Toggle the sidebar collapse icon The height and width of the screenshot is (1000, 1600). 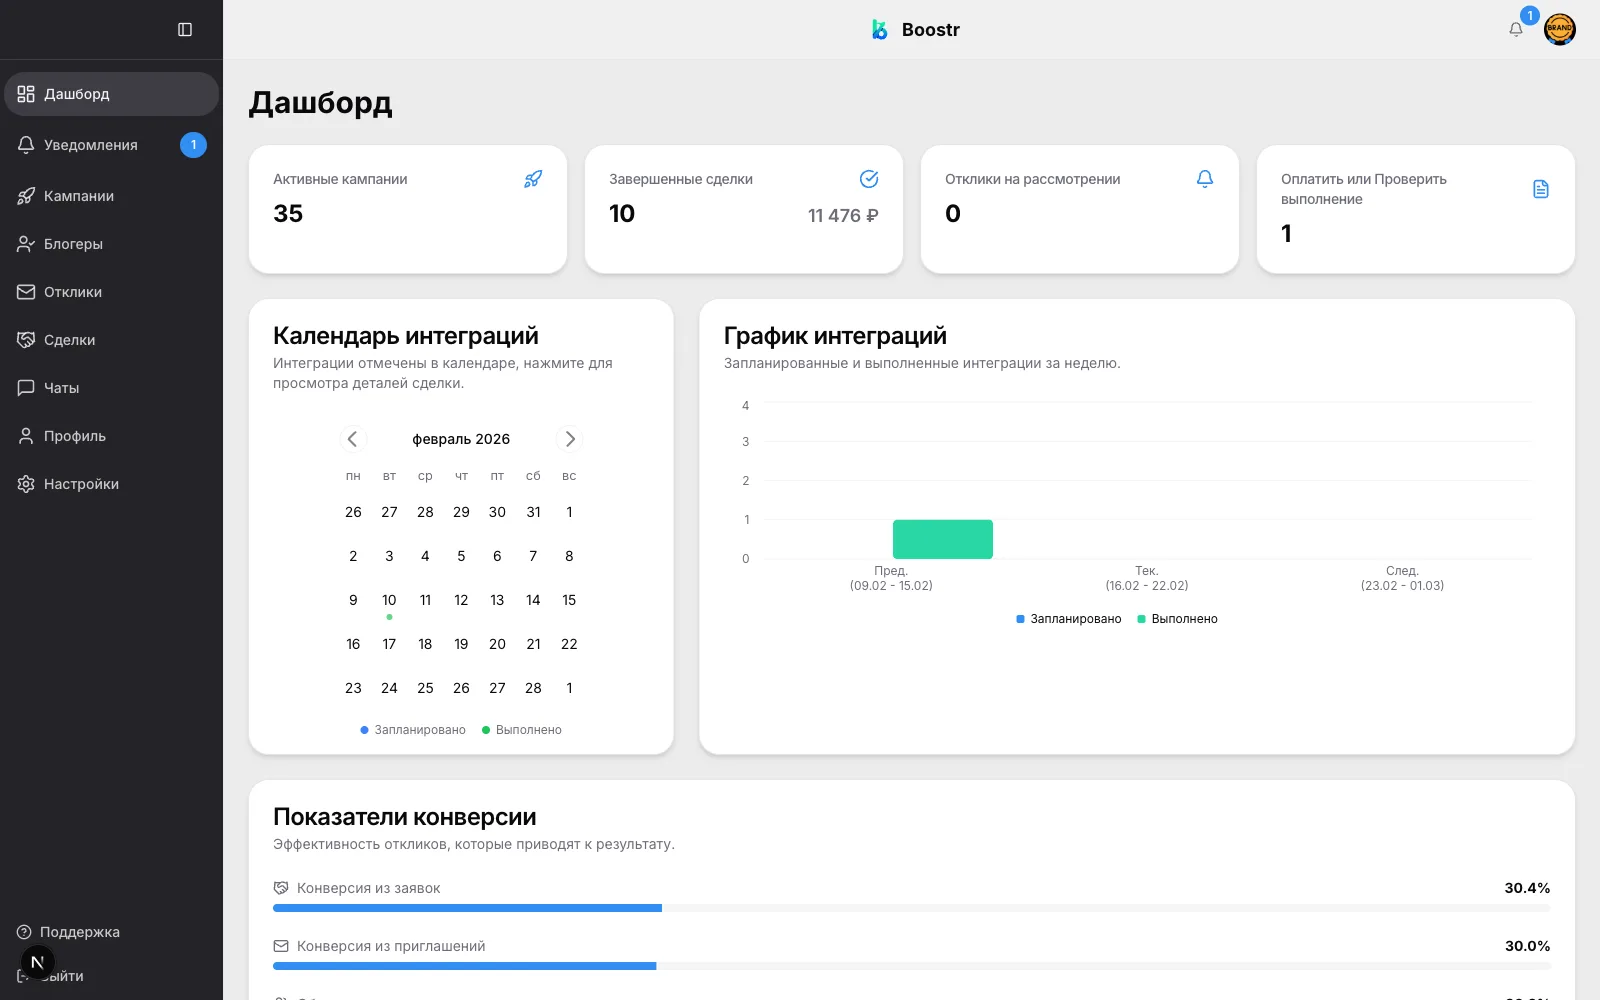pyautogui.click(x=186, y=29)
